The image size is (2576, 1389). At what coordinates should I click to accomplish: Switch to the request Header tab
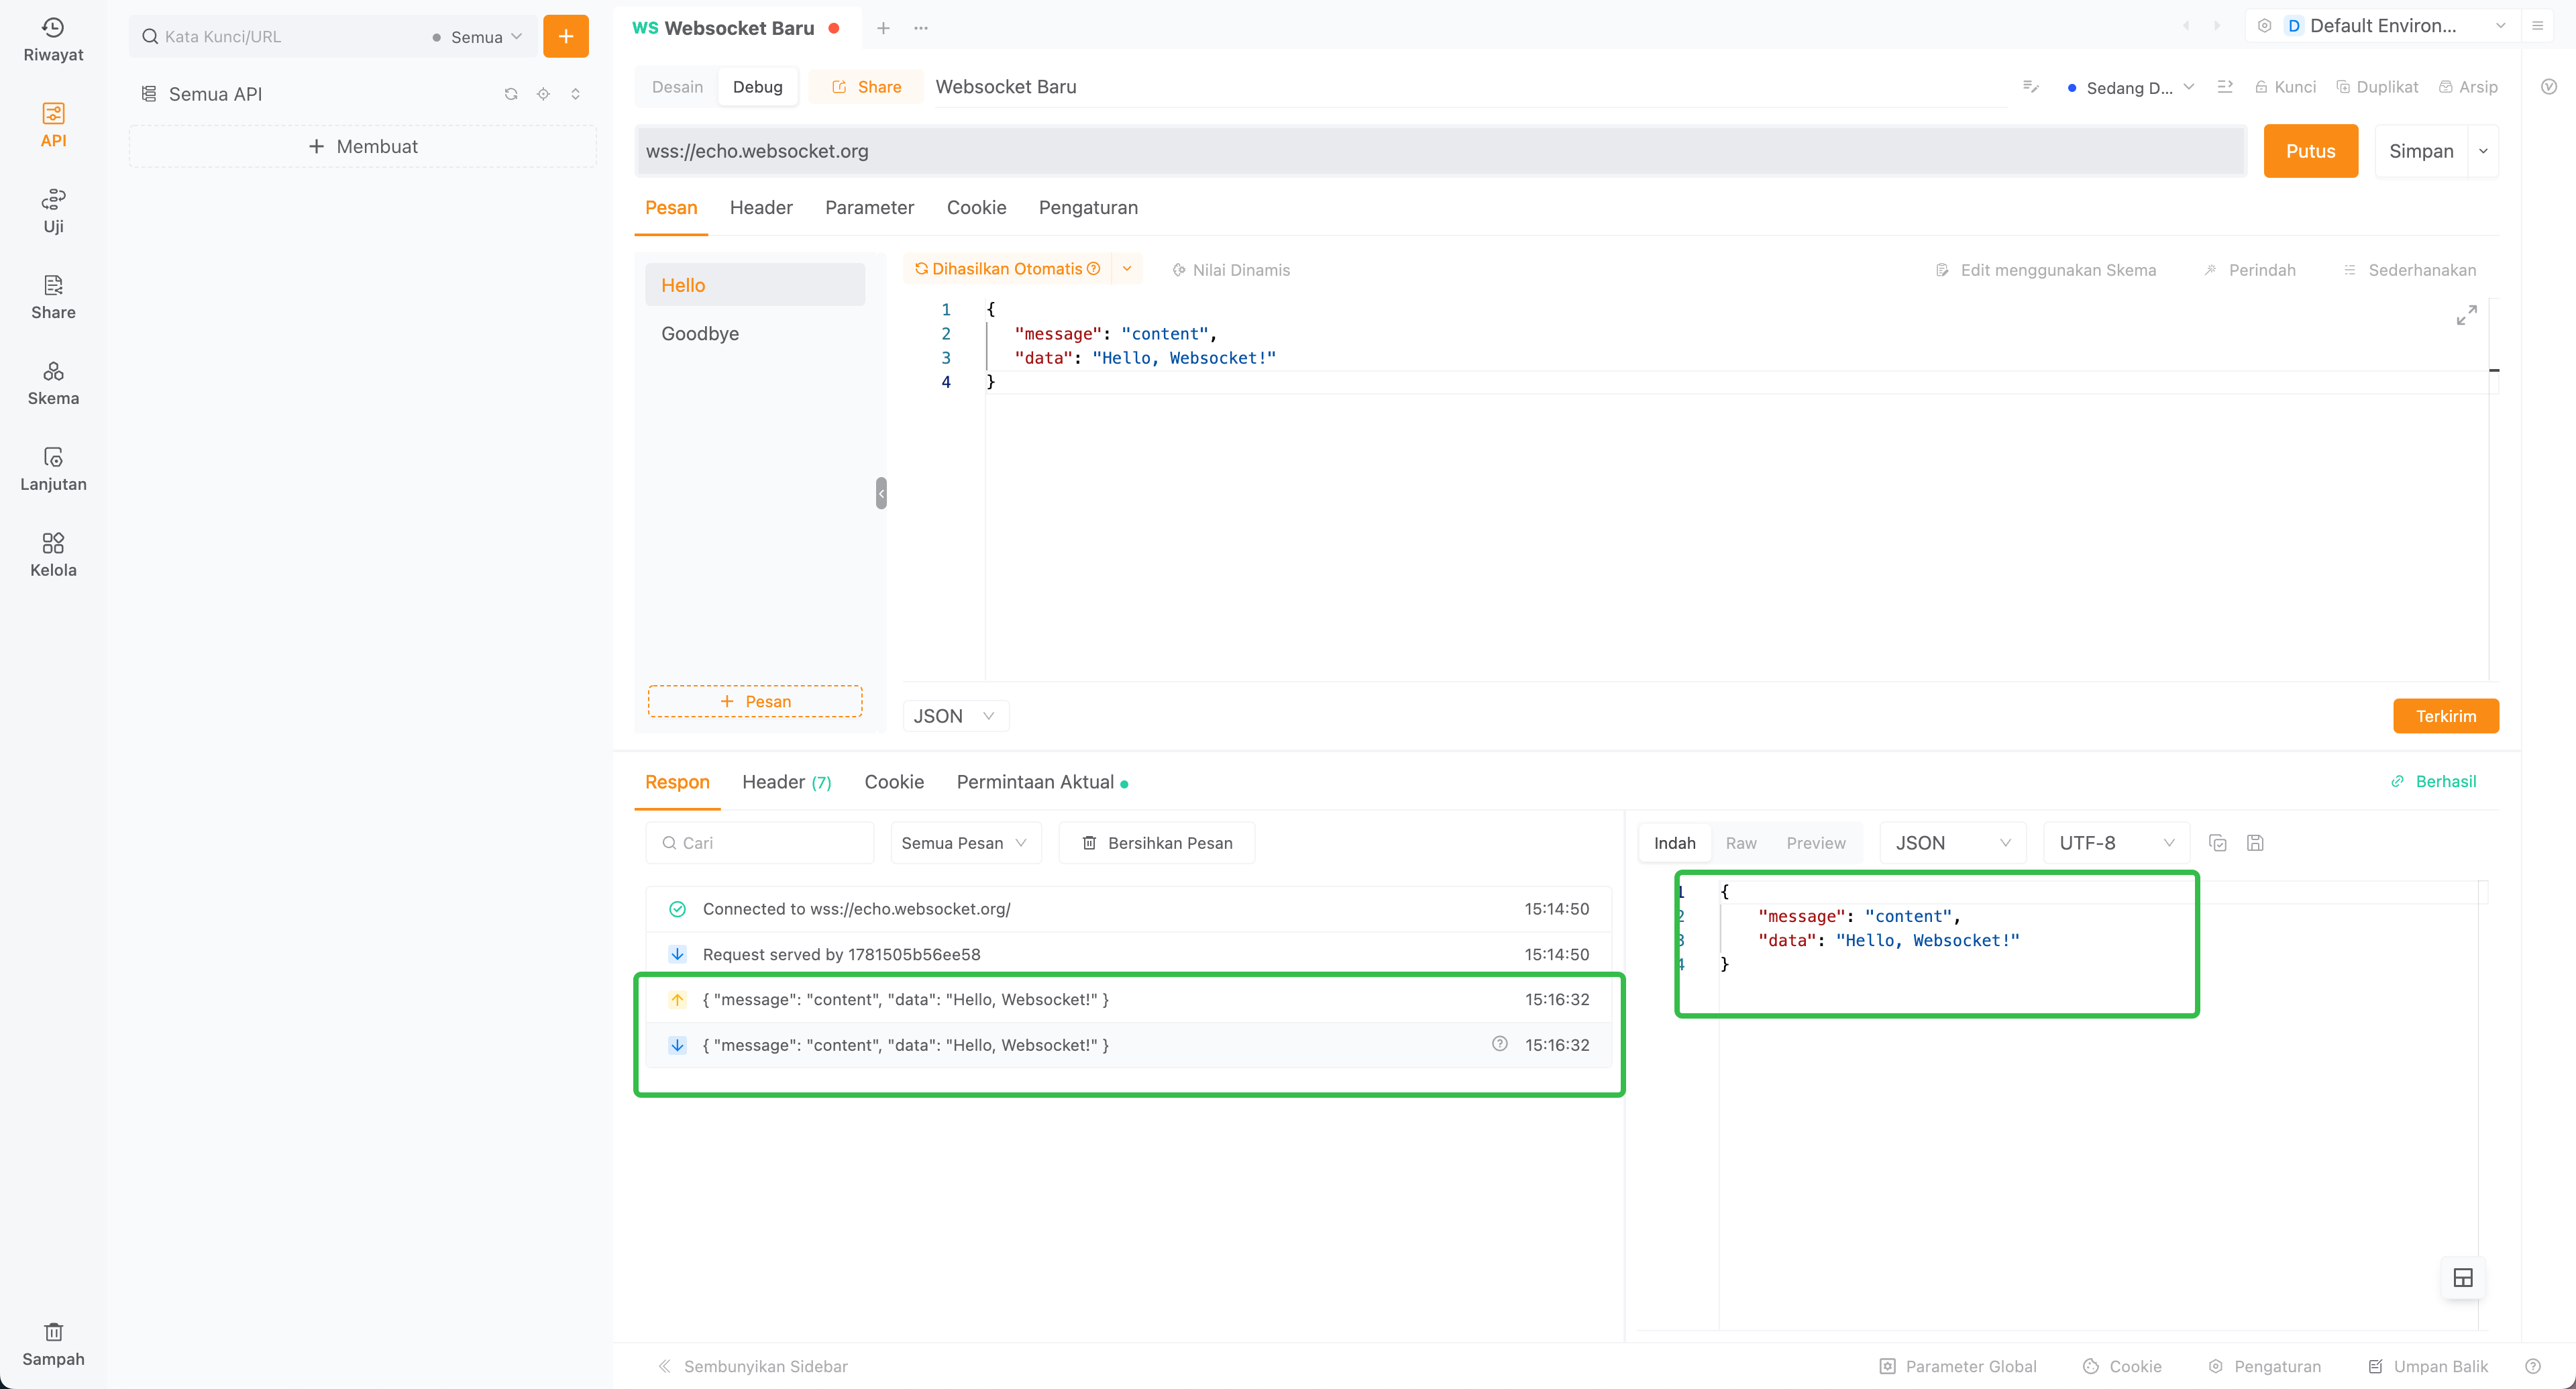click(761, 208)
